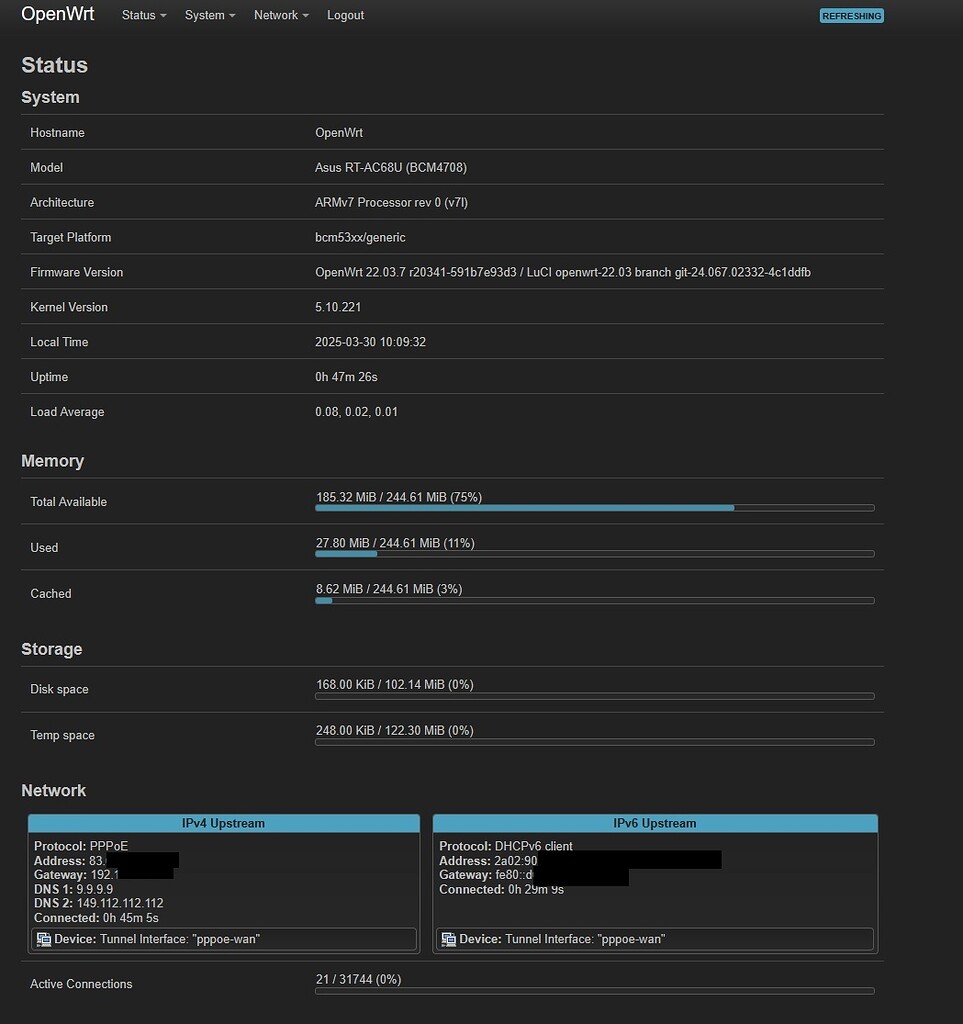Click the Used memory progress indicator
This screenshot has width=963, height=1024.
click(595, 553)
